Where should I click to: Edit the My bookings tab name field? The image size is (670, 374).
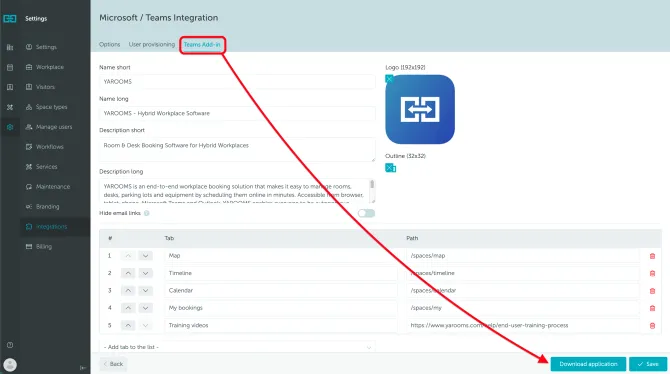tap(281, 308)
